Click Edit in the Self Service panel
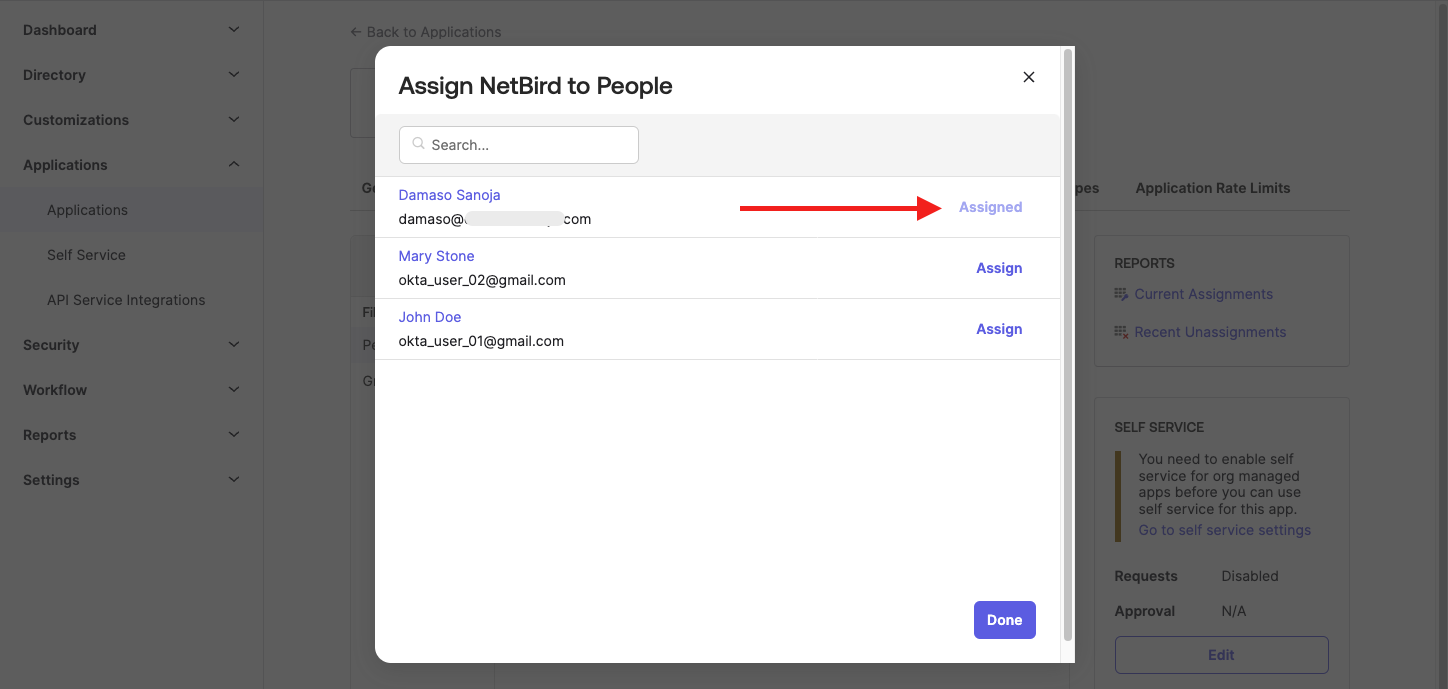1448x689 pixels. [1221, 654]
